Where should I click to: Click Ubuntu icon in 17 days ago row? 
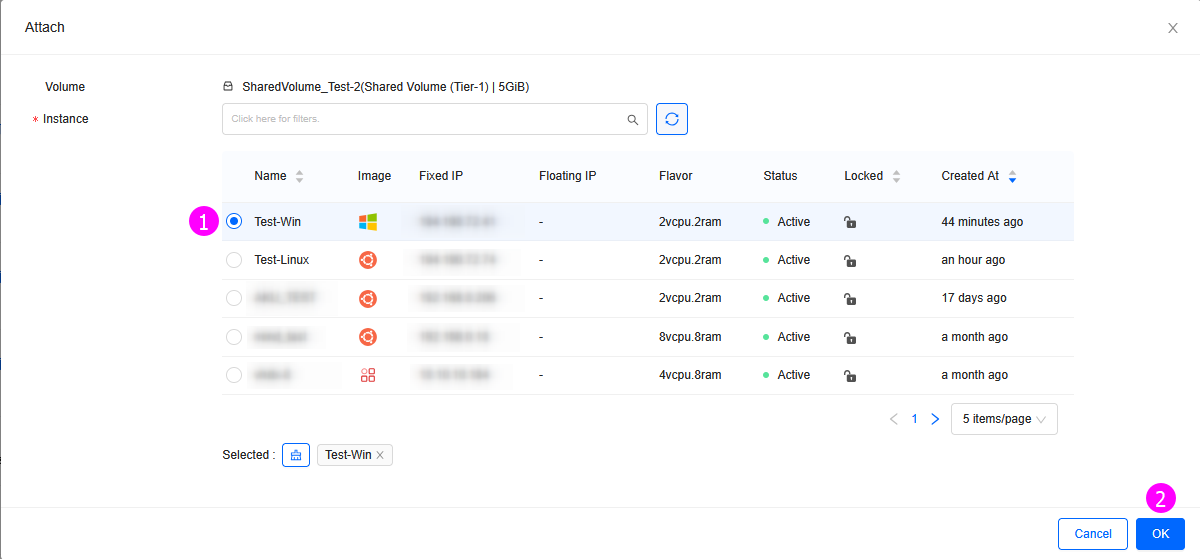click(368, 298)
